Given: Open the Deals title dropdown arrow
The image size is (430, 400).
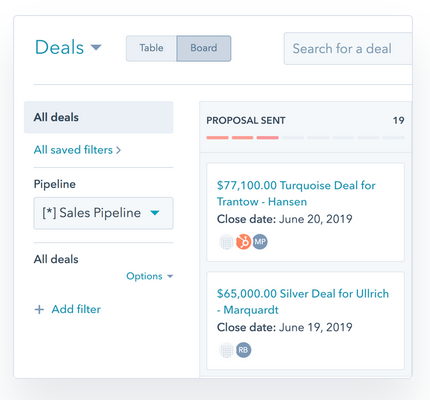Looking at the screenshot, I should [x=96, y=47].
